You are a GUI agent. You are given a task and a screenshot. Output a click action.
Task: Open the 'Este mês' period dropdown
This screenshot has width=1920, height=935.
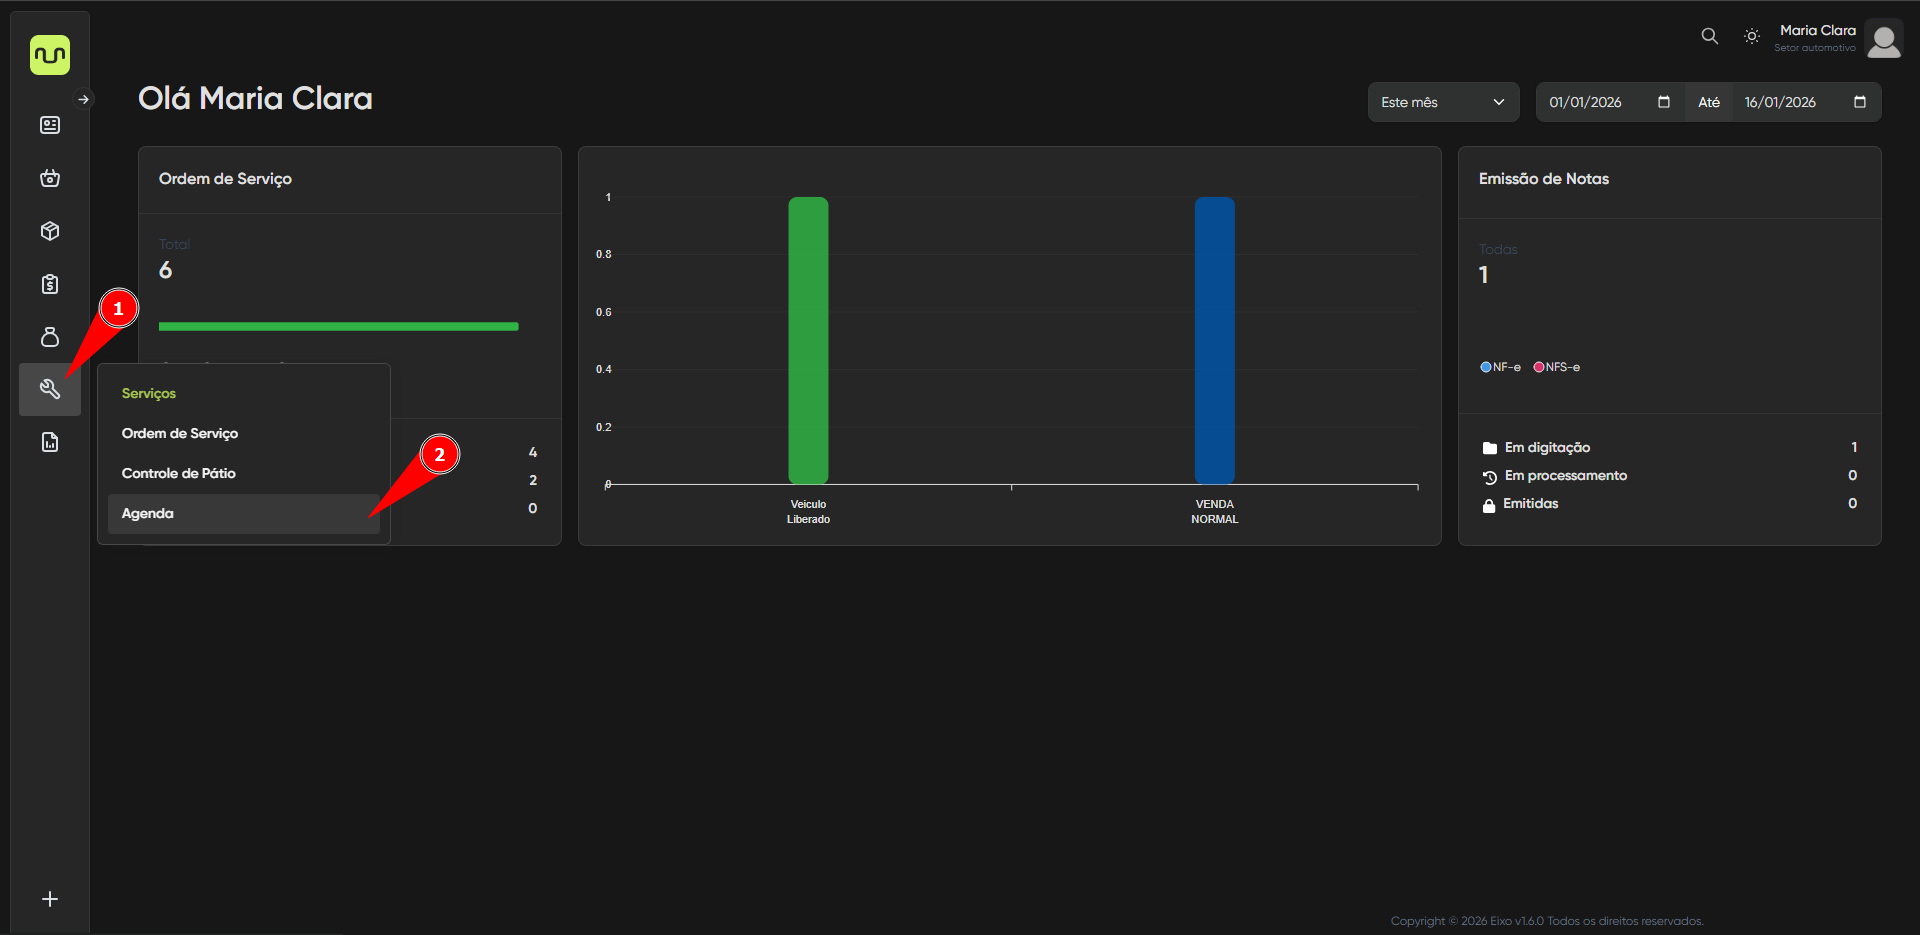click(x=1442, y=102)
